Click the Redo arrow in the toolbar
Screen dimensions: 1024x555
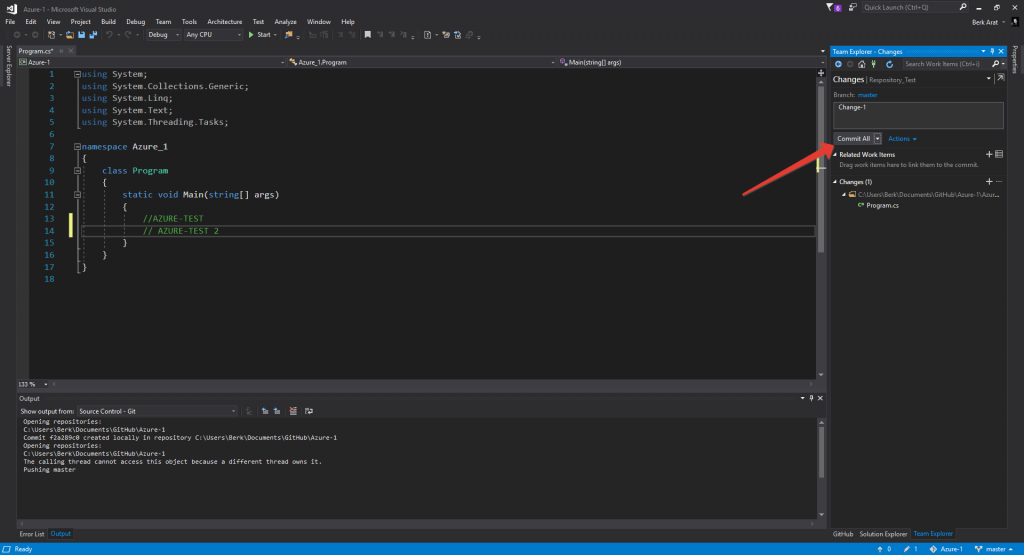tap(128, 35)
